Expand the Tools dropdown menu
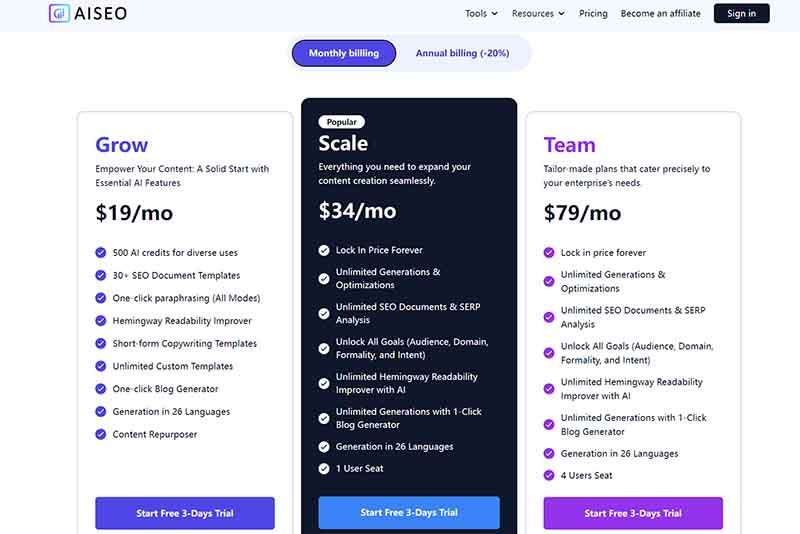Screen dimensions: 800x534 [481, 14]
